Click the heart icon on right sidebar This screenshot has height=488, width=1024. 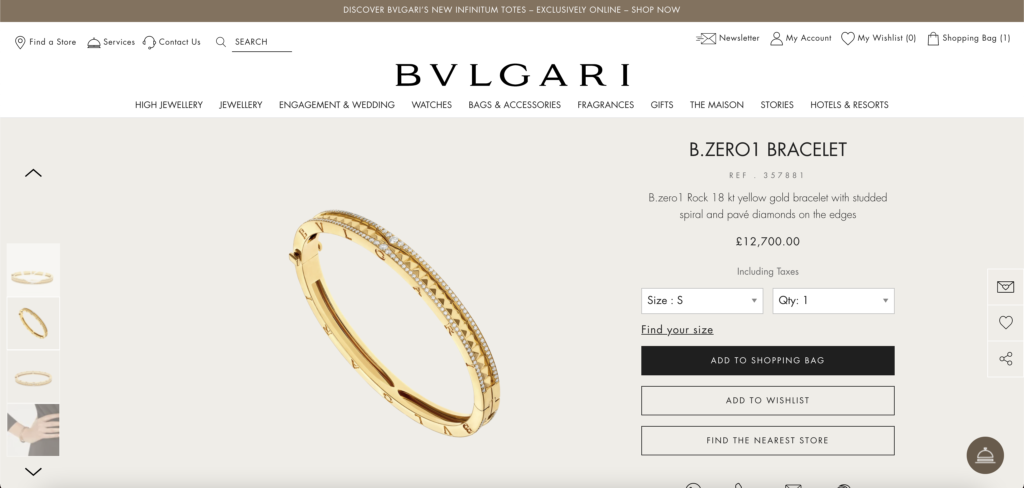(x=1006, y=322)
